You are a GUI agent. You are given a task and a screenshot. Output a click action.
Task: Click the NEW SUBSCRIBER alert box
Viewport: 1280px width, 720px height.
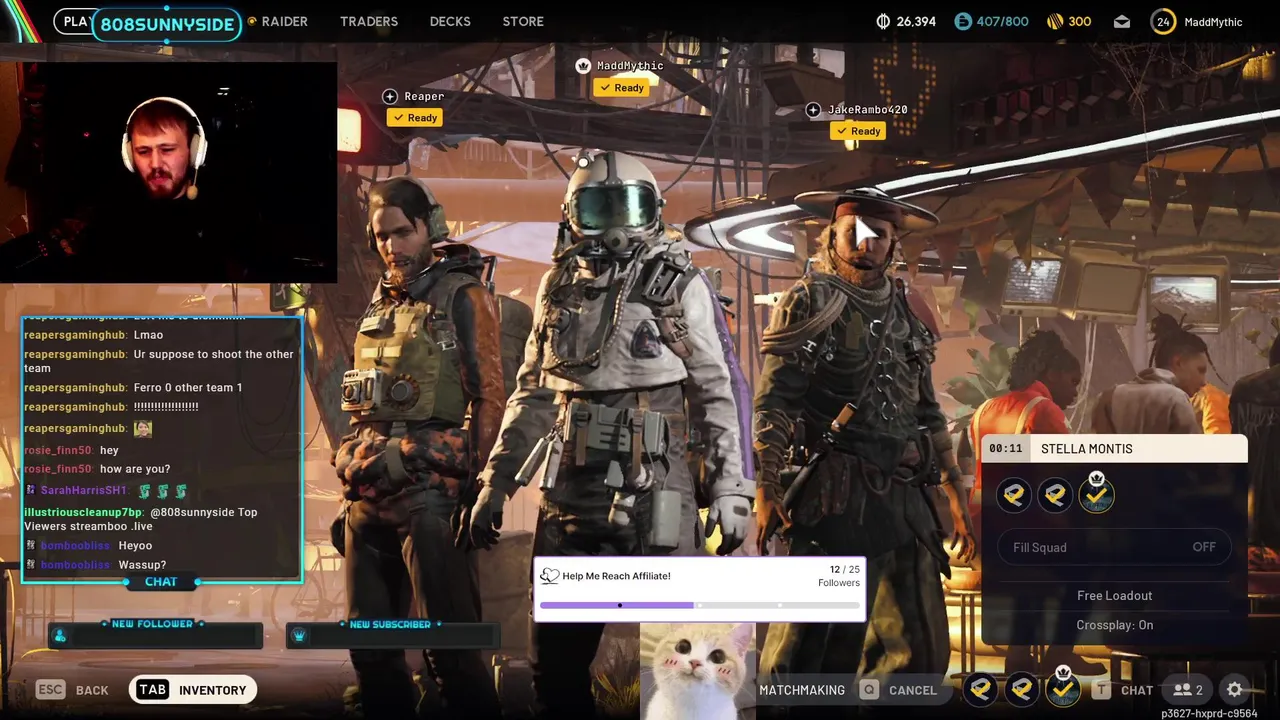click(x=392, y=634)
